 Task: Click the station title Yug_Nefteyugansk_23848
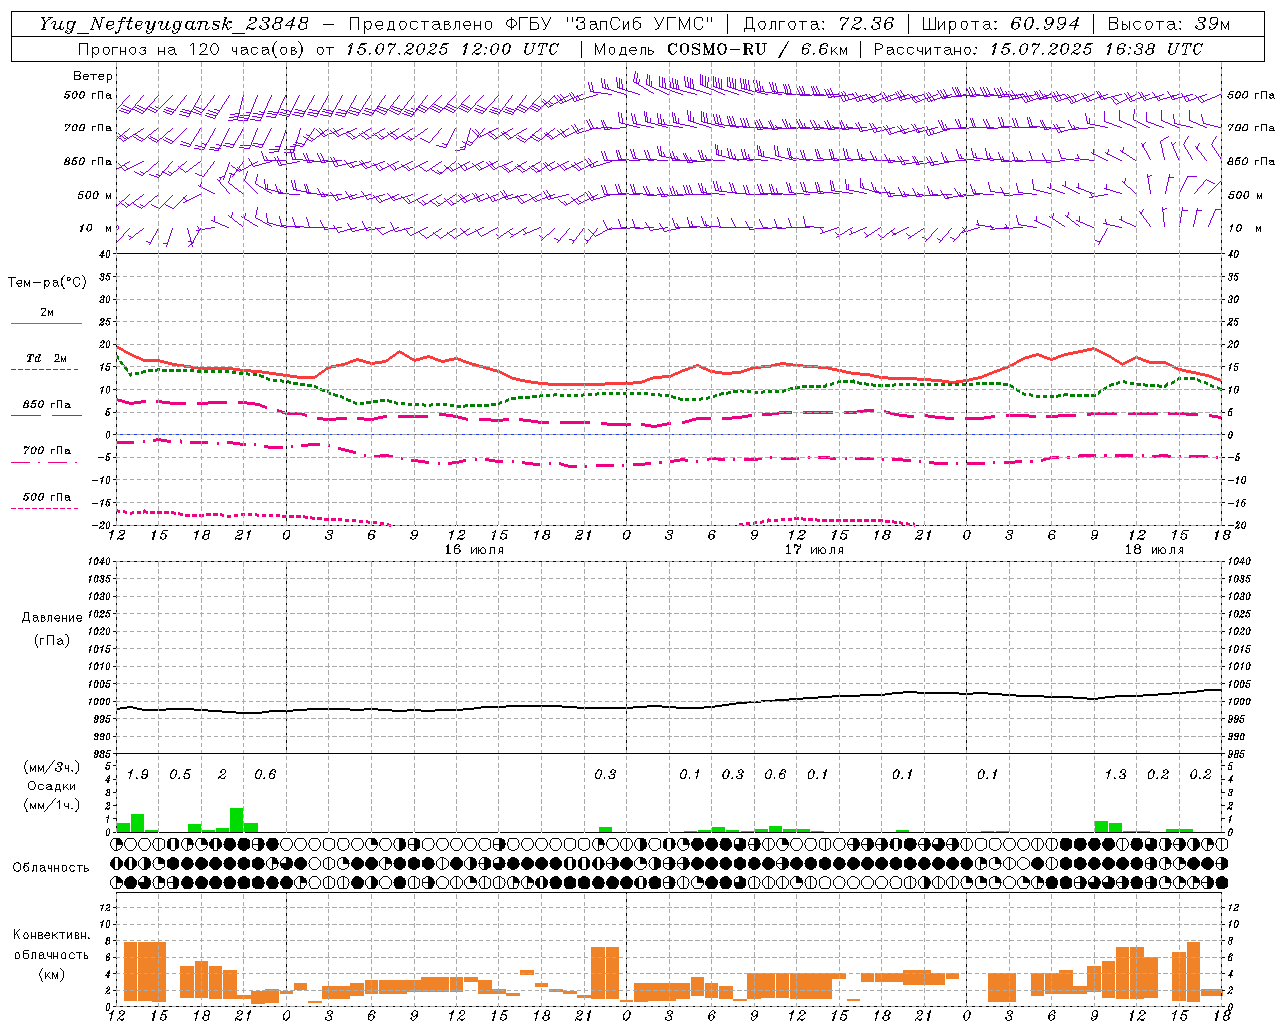[174, 24]
